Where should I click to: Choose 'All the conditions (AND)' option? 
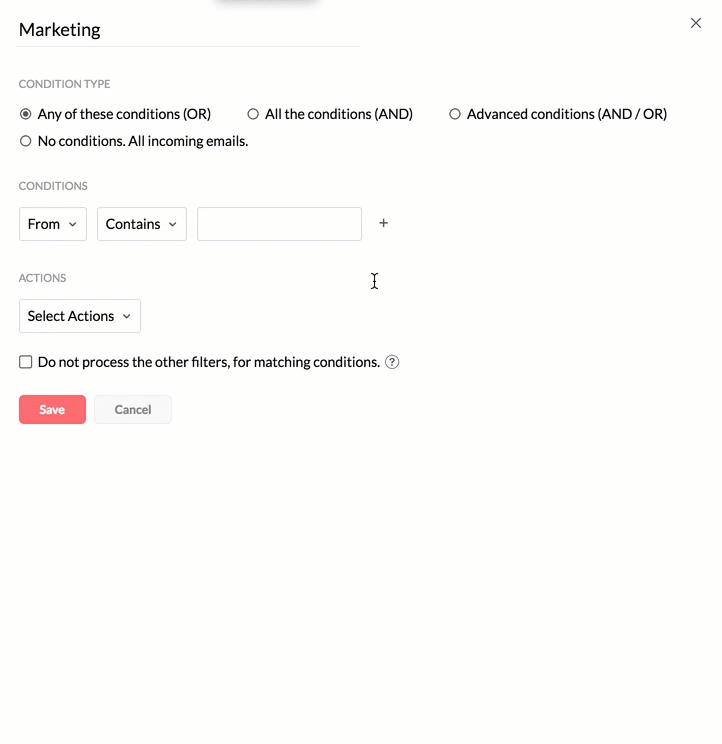click(253, 114)
